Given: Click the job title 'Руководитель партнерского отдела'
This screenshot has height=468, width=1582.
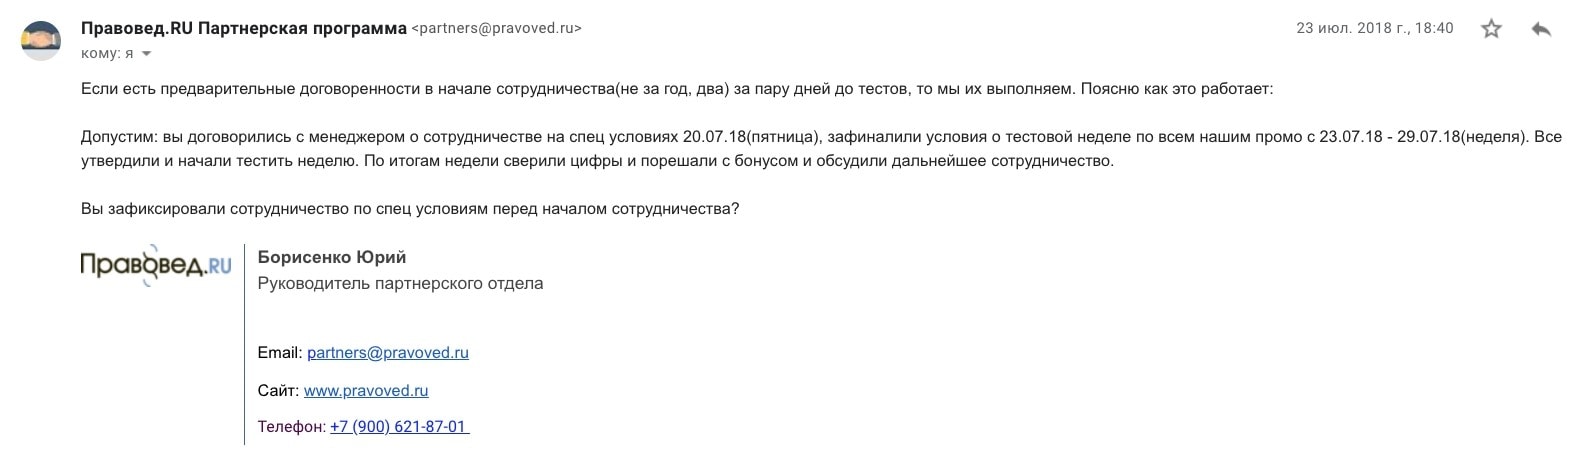Looking at the screenshot, I should (400, 284).
